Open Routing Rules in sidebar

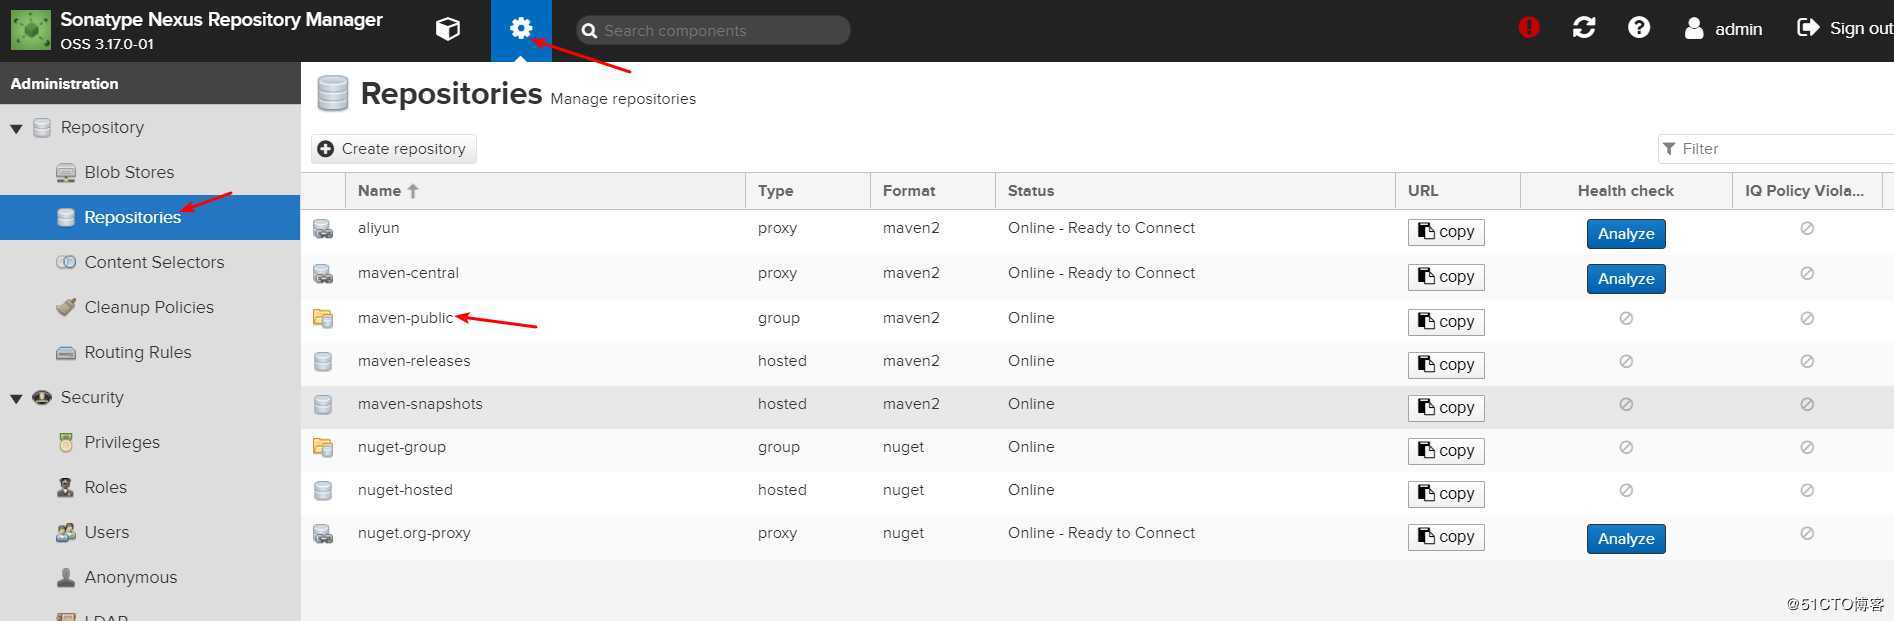[138, 352]
